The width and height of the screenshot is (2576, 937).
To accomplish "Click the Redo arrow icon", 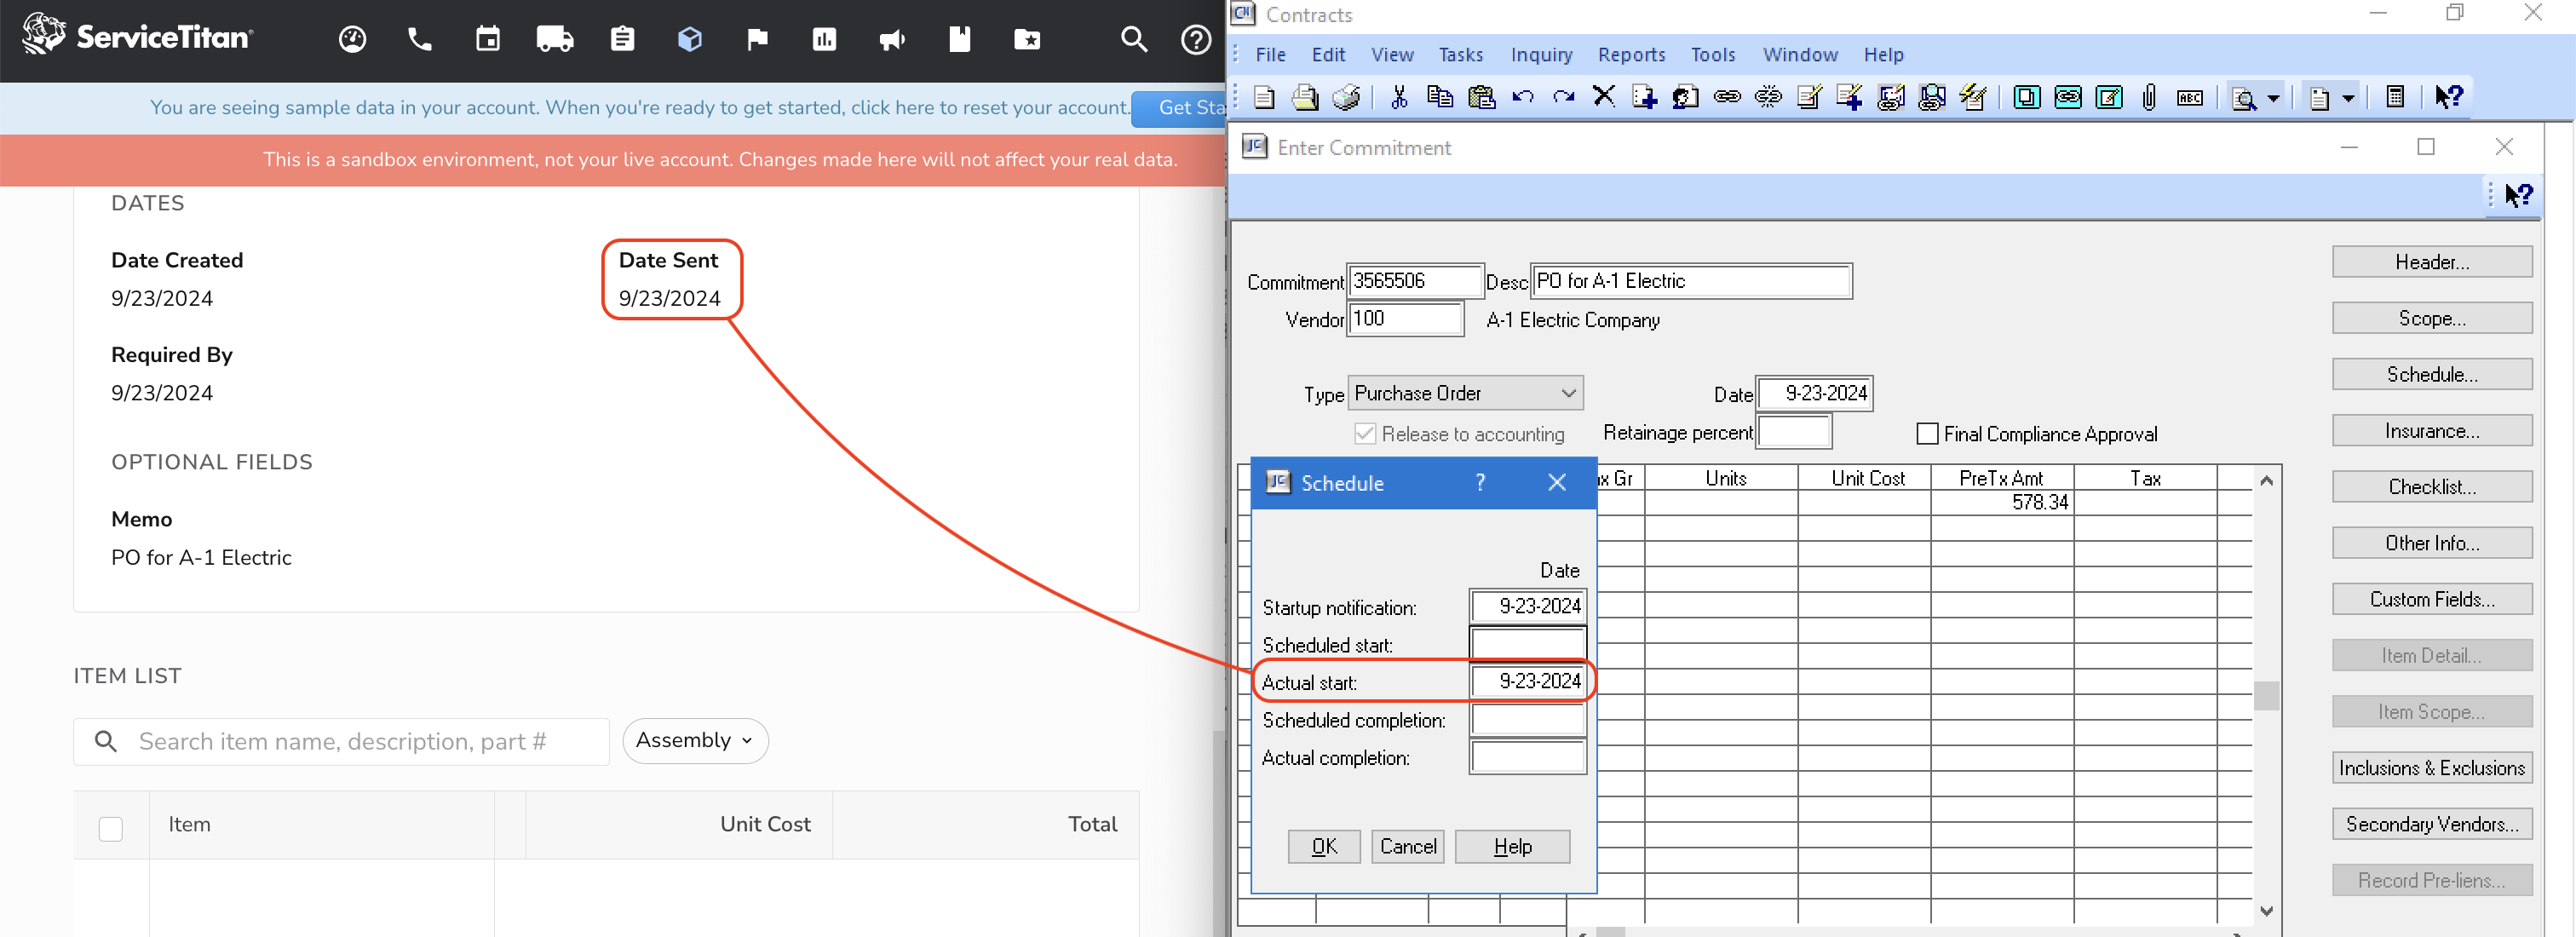I will tap(1563, 97).
